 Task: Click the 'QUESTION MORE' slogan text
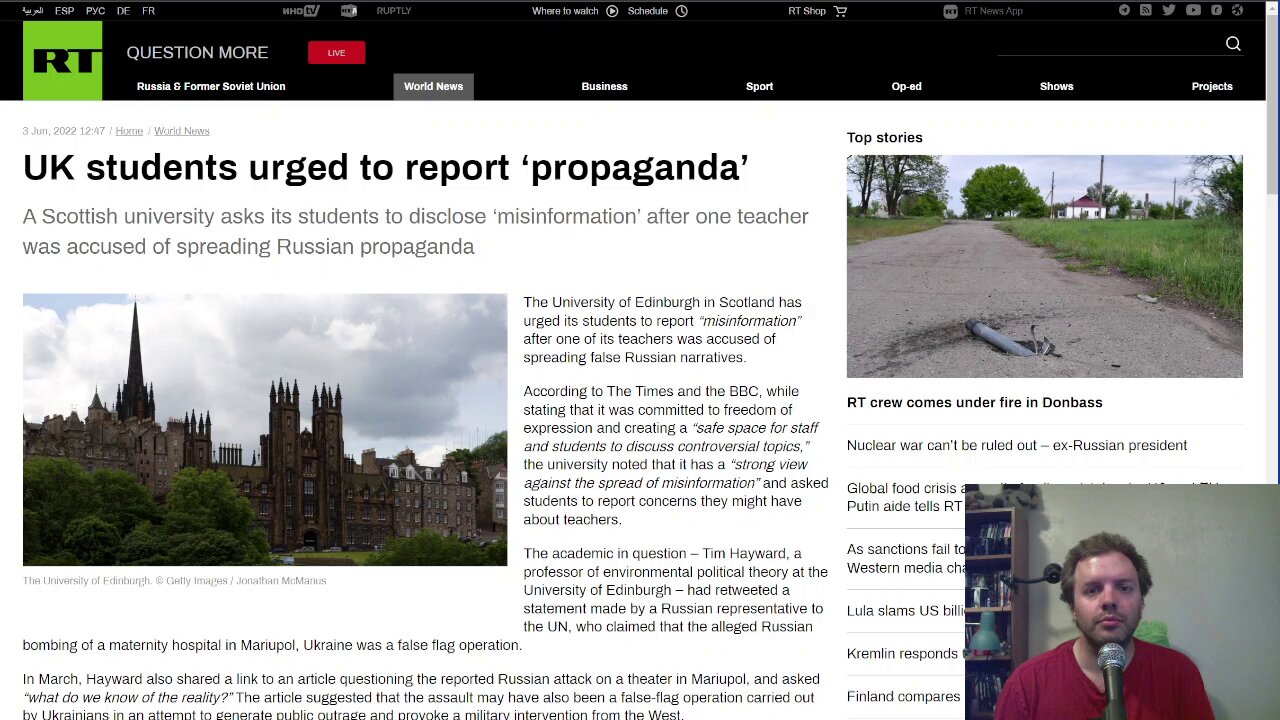[x=197, y=53]
